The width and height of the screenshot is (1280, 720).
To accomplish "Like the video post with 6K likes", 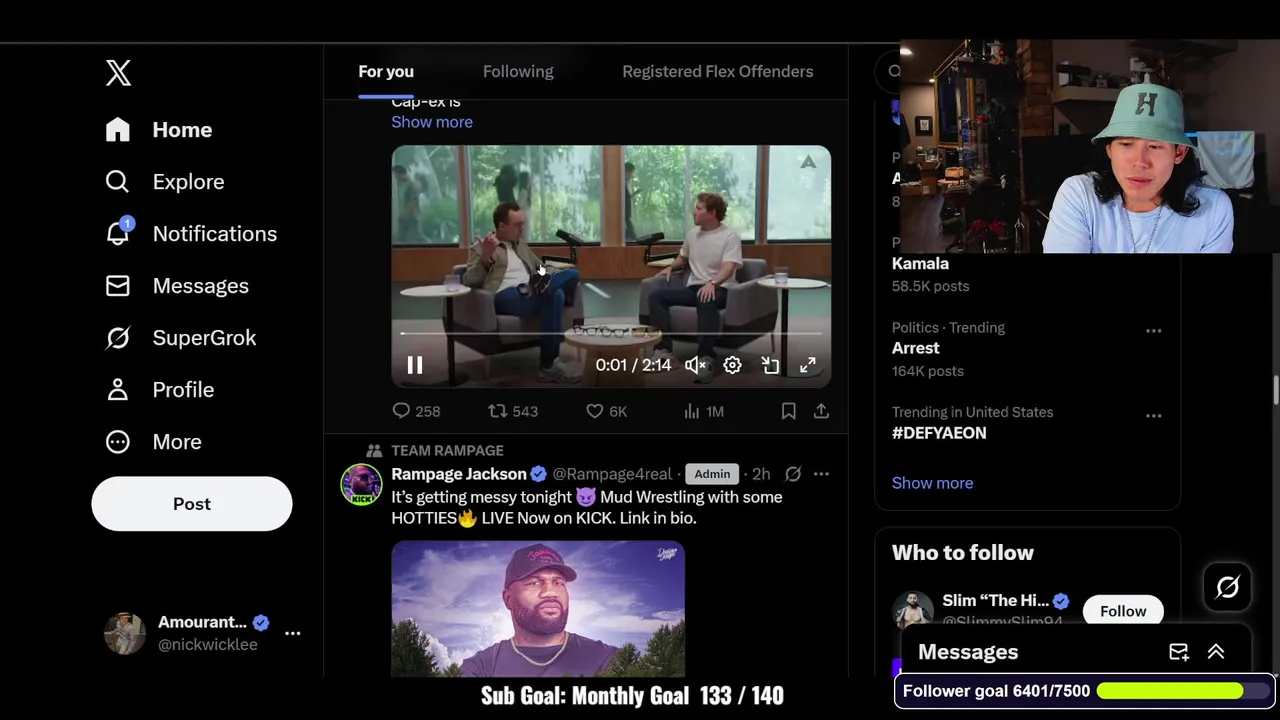I will pos(606,411).
